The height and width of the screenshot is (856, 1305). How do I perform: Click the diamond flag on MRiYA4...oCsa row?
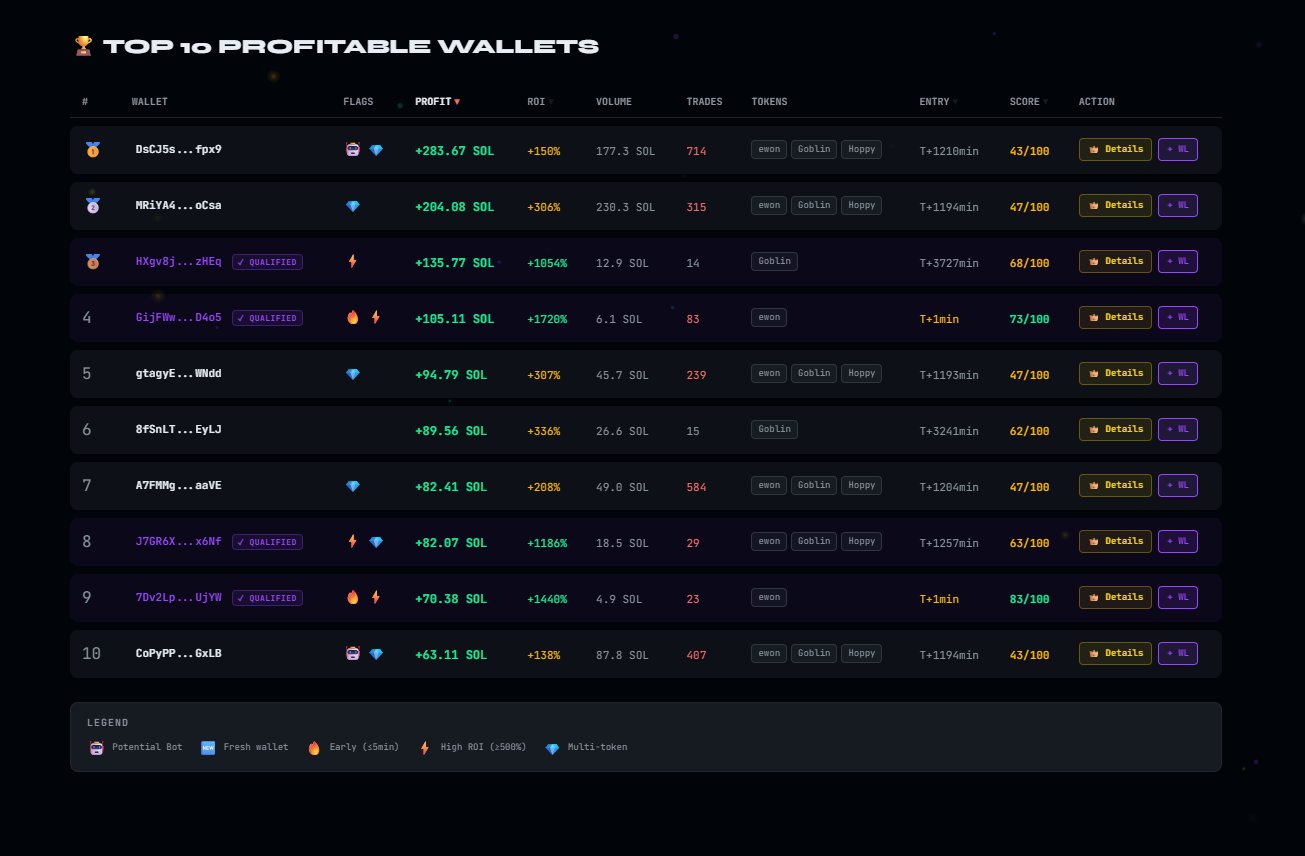tap(352, 206)
